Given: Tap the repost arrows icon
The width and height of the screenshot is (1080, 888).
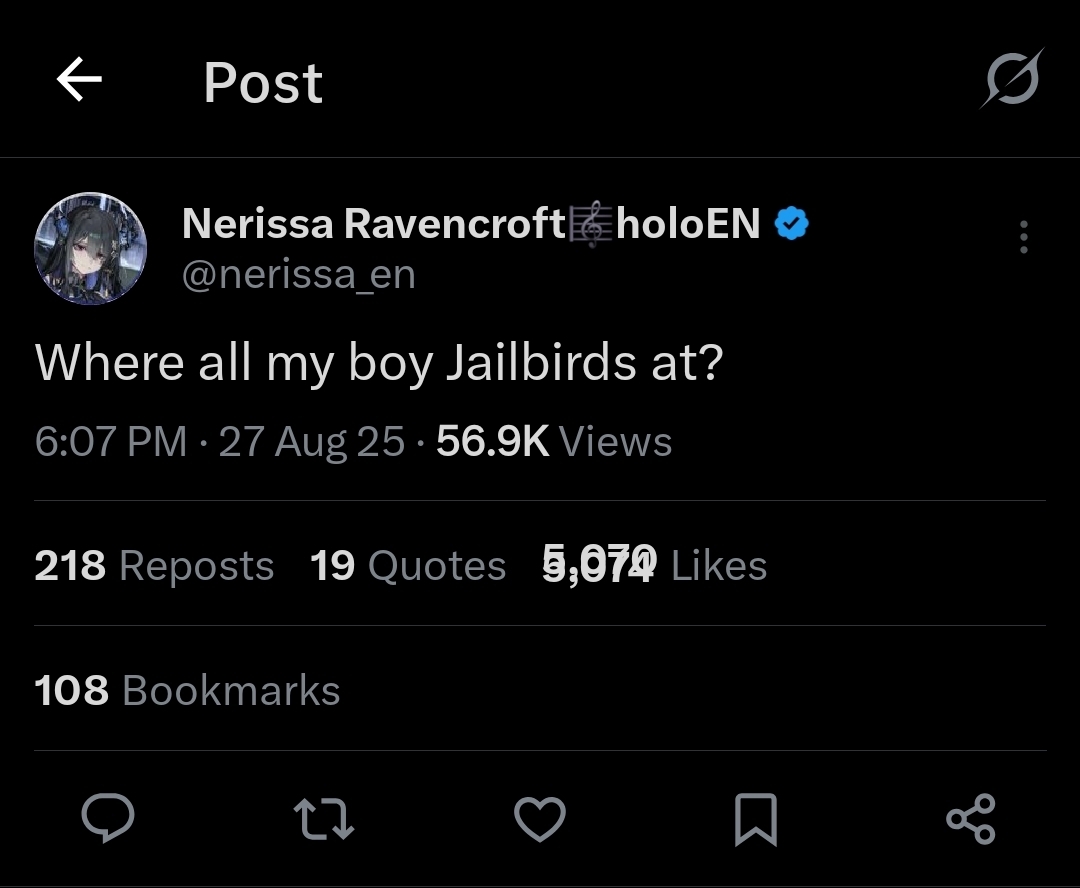Looking at the screenshot, I should click(324, 819).
